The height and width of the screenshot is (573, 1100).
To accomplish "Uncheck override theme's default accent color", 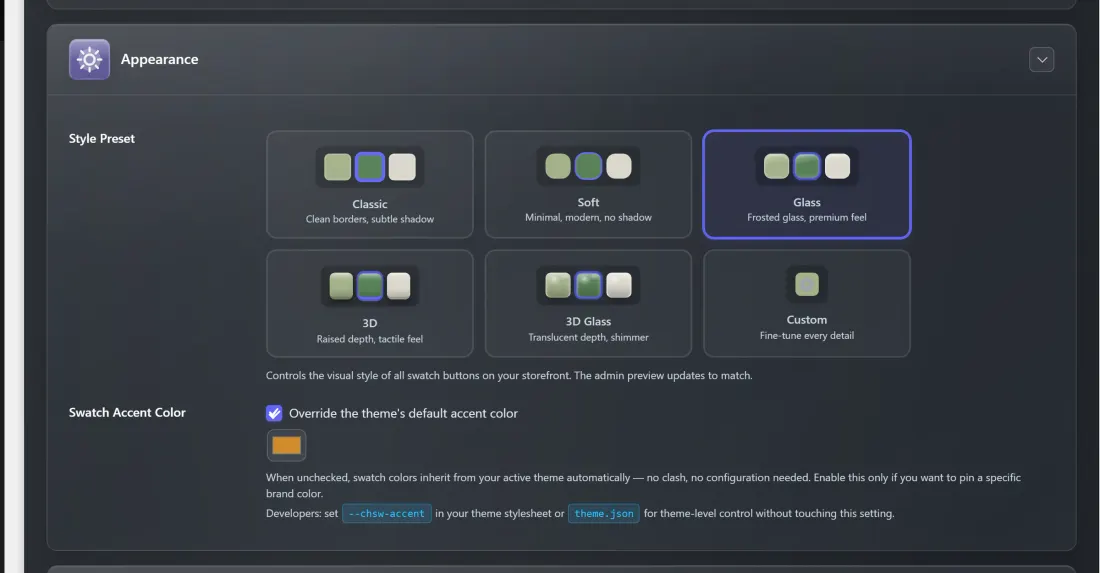I will pos(274,413).
